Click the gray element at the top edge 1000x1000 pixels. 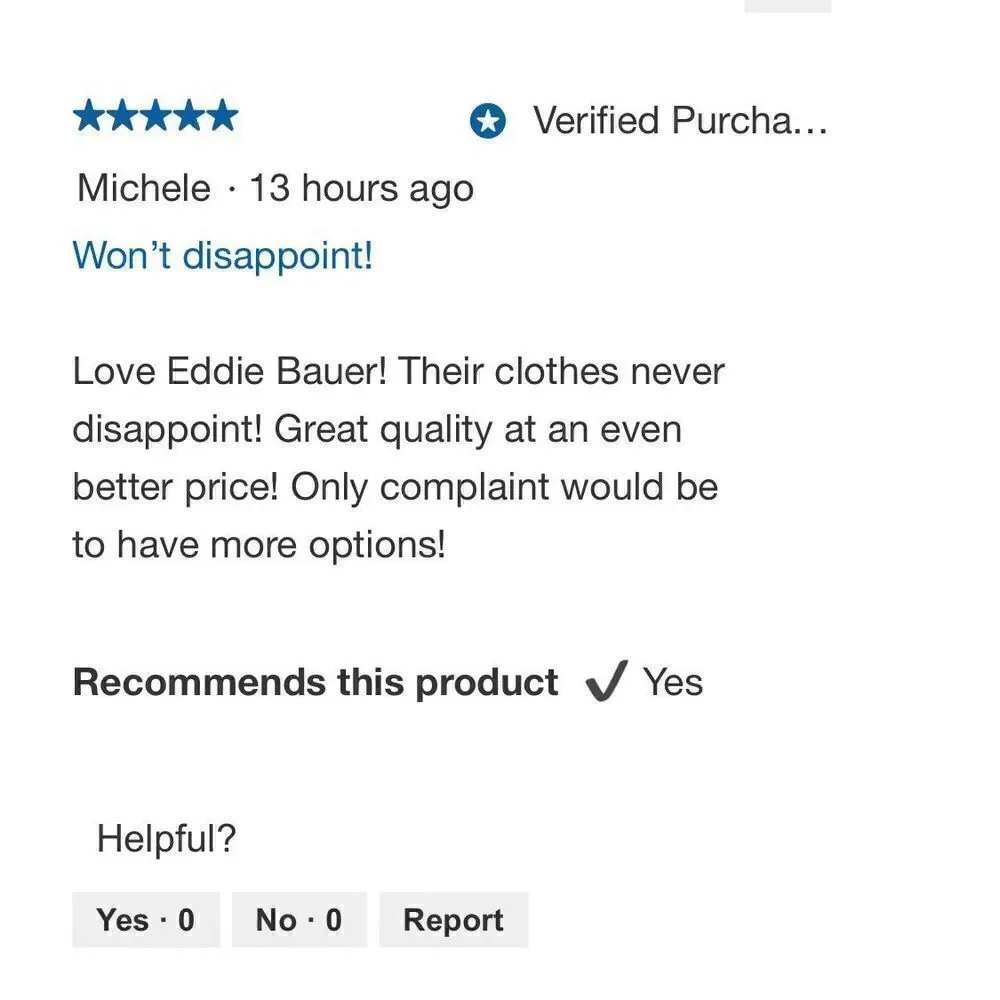point(787,5)
